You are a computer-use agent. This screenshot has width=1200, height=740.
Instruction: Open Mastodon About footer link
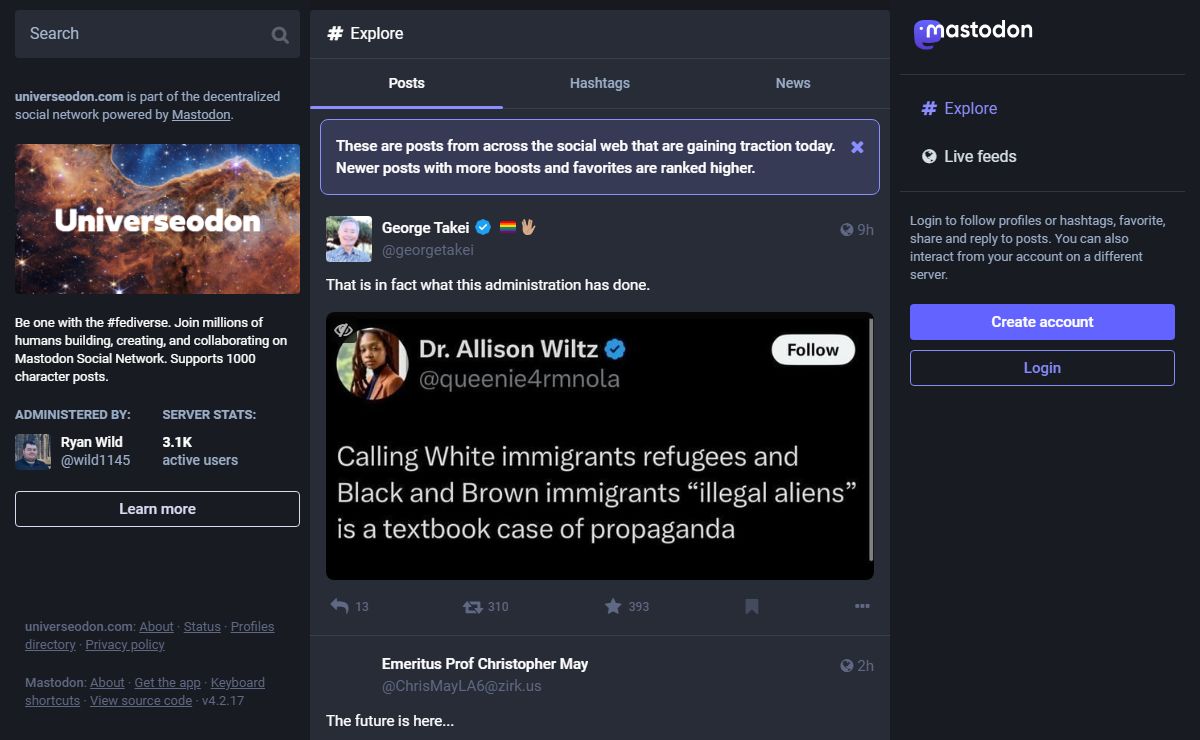click(x=107, y=683)
